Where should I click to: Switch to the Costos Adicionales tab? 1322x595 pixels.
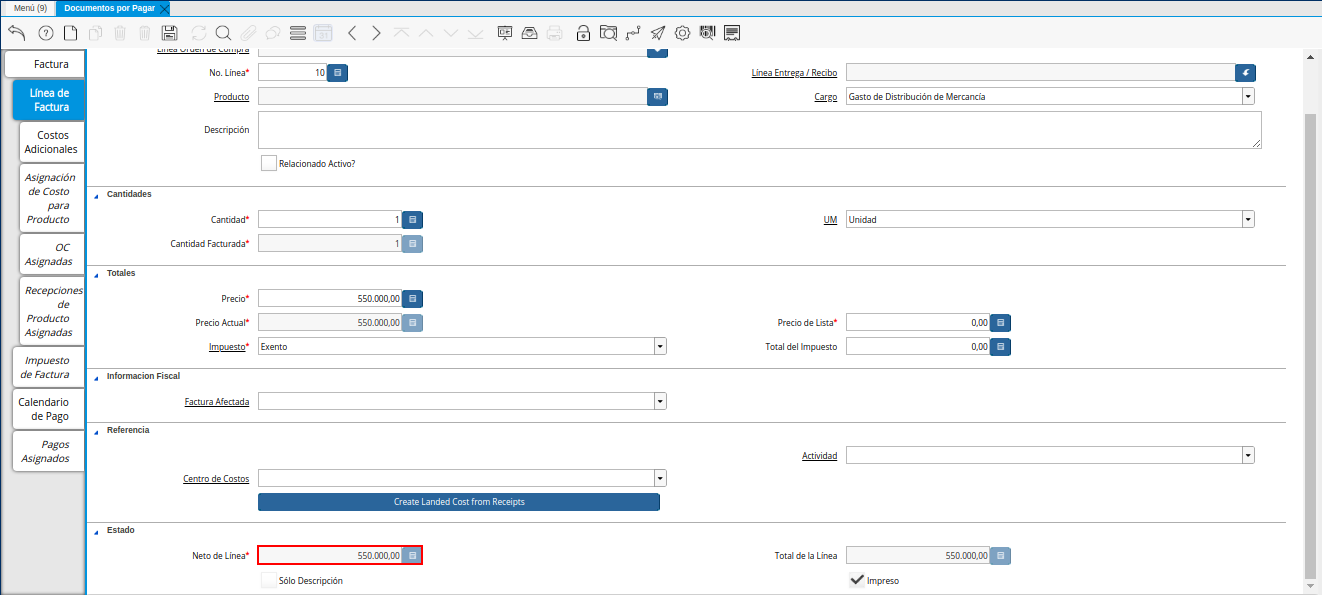coord(51,142)
